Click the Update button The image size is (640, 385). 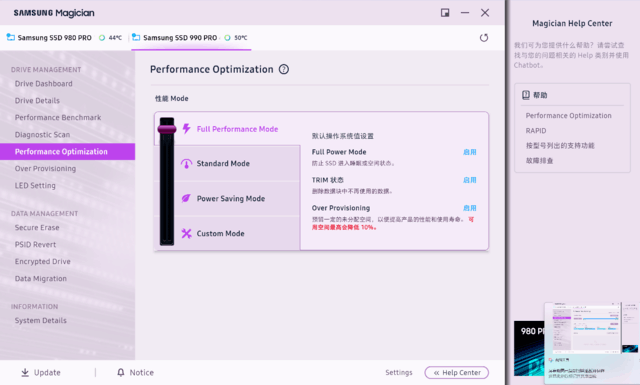(x=41, y=372)
